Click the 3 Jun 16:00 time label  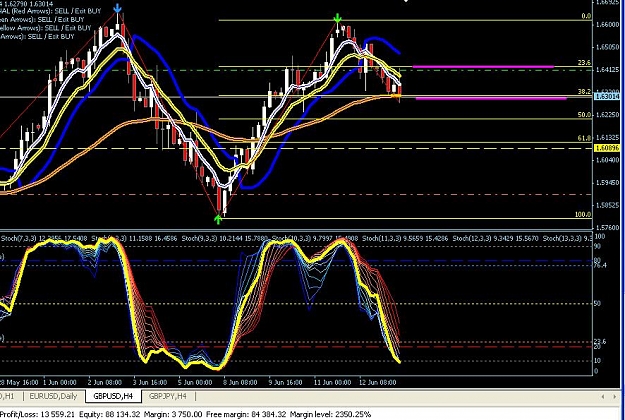click(x=150, y=383)
